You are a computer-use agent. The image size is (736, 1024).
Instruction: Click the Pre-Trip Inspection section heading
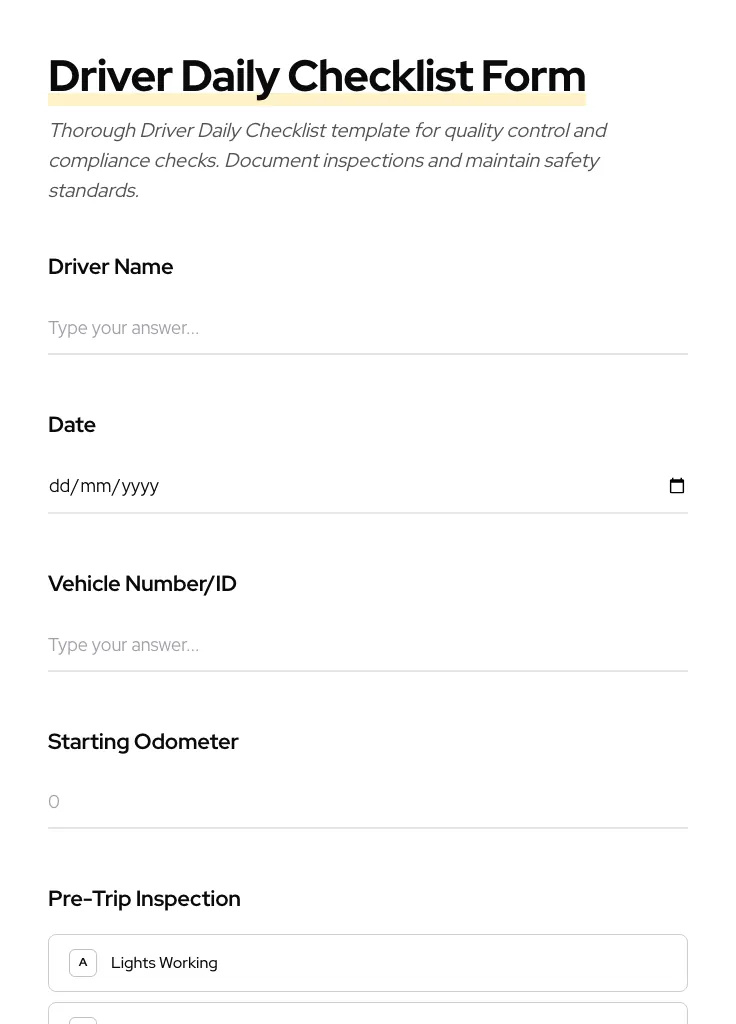(x=144, y=898)
